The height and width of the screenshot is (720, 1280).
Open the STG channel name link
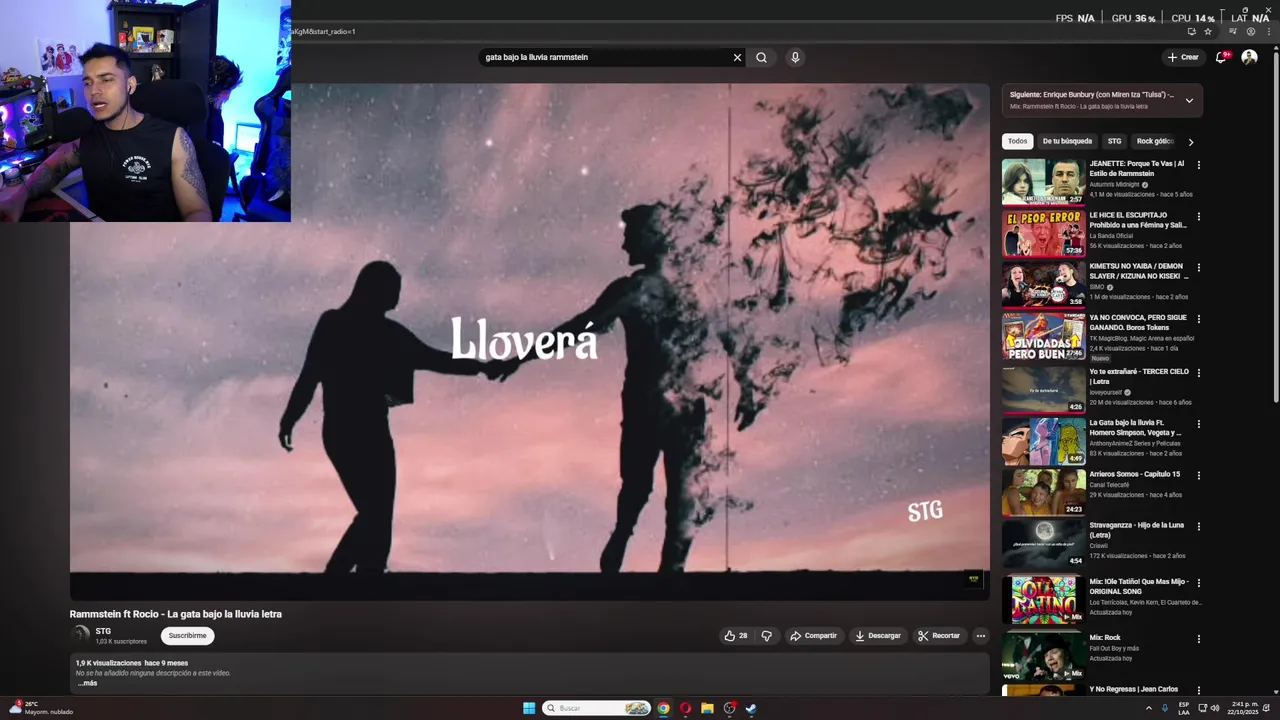(x=103, y=631)
